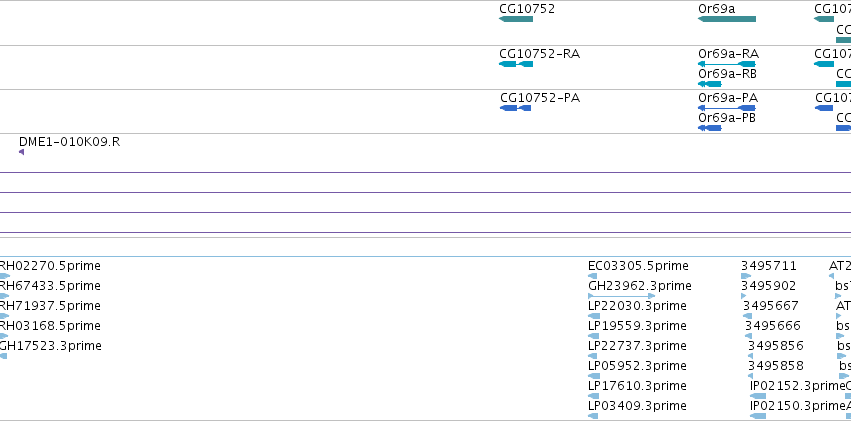Click the GH17523.3prime EST label
Image resolution: width=851 pixels, height=421 pixels.
(x=50, y=346)
